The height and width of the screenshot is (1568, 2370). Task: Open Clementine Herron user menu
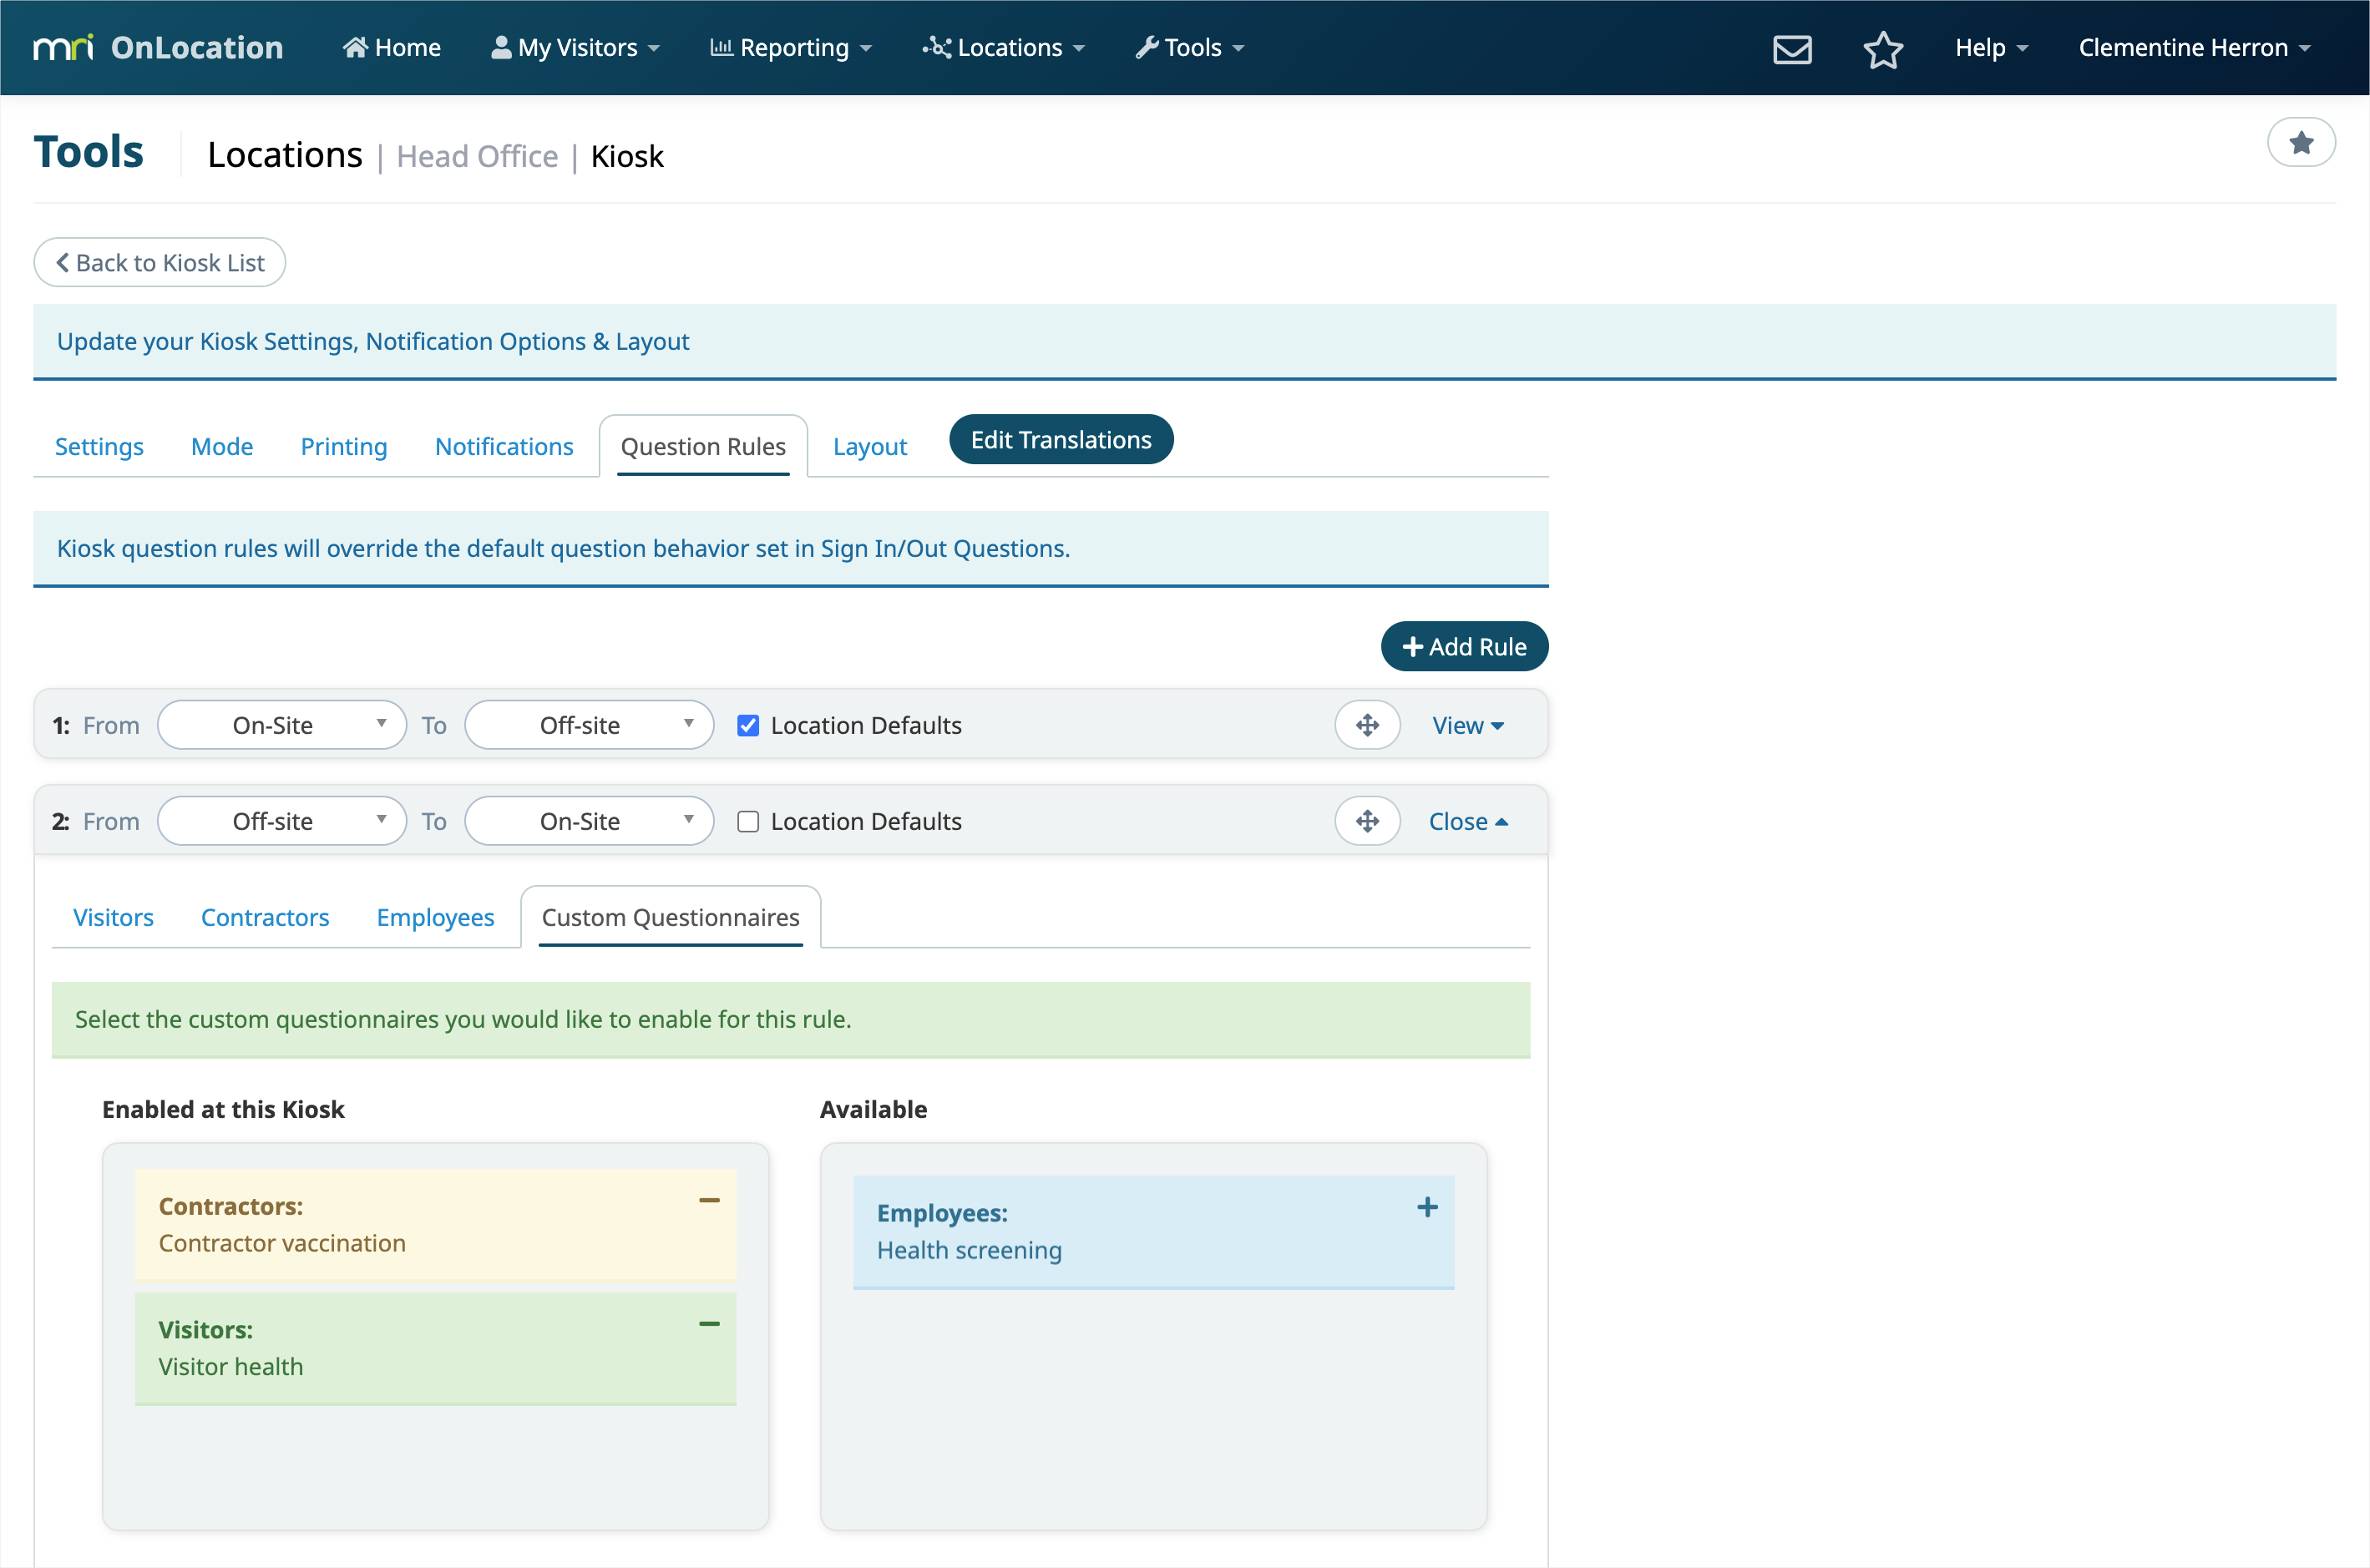pos(2194,47)
